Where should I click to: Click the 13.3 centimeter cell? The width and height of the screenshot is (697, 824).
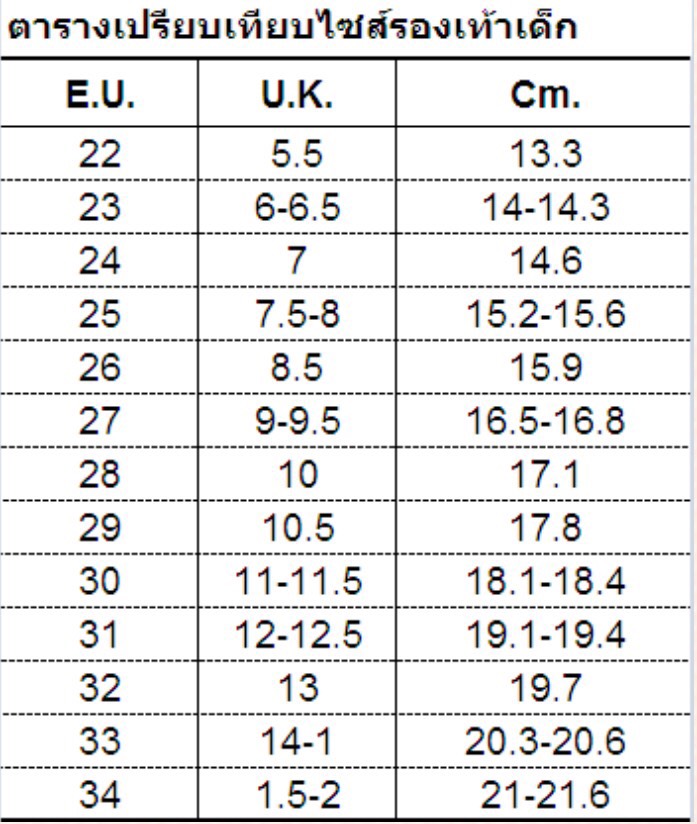[x=543, y=155]
